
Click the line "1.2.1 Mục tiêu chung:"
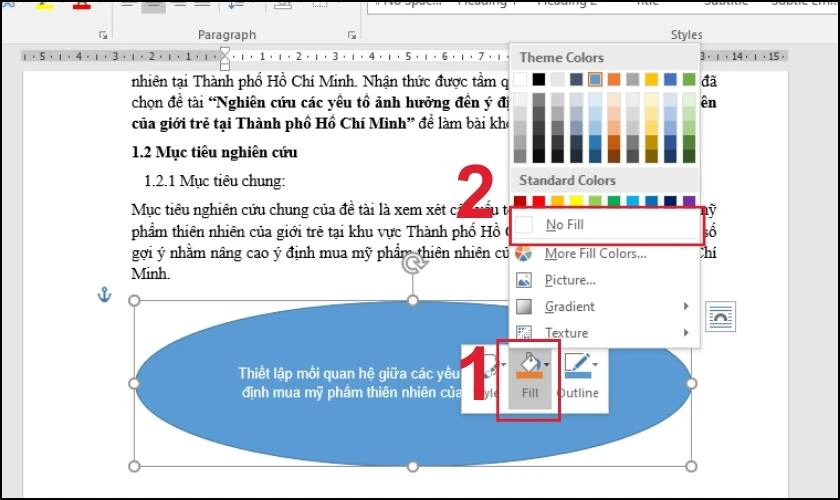(x=214, y=181)
